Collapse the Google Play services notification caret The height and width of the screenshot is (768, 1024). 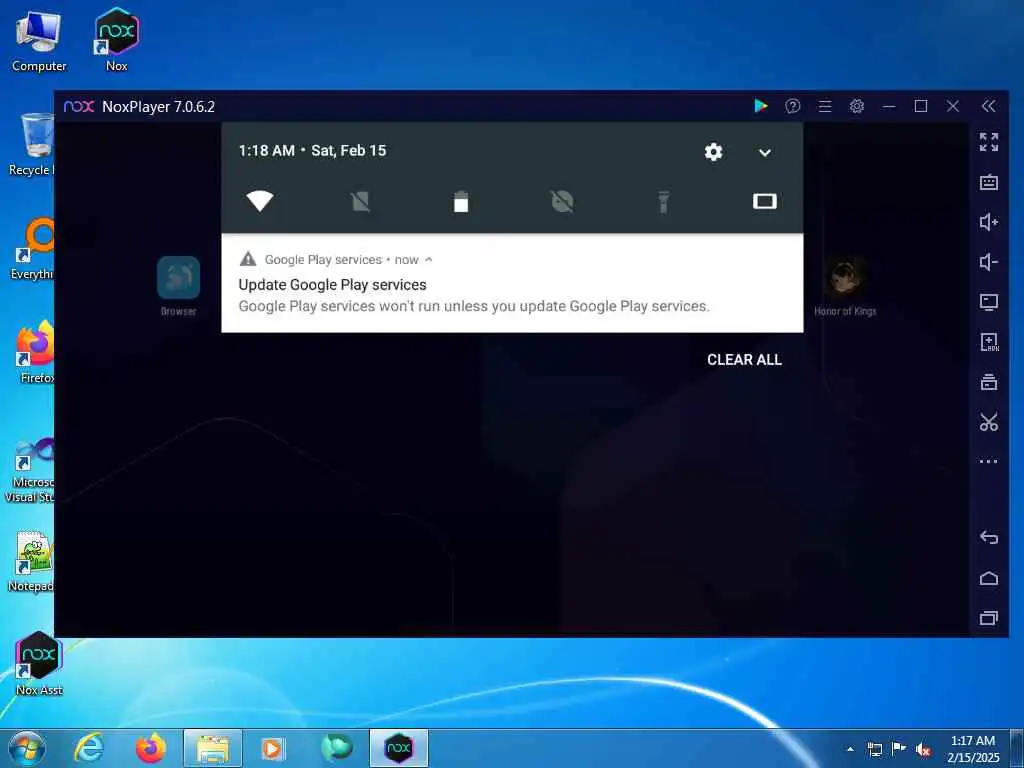[428, 259]
